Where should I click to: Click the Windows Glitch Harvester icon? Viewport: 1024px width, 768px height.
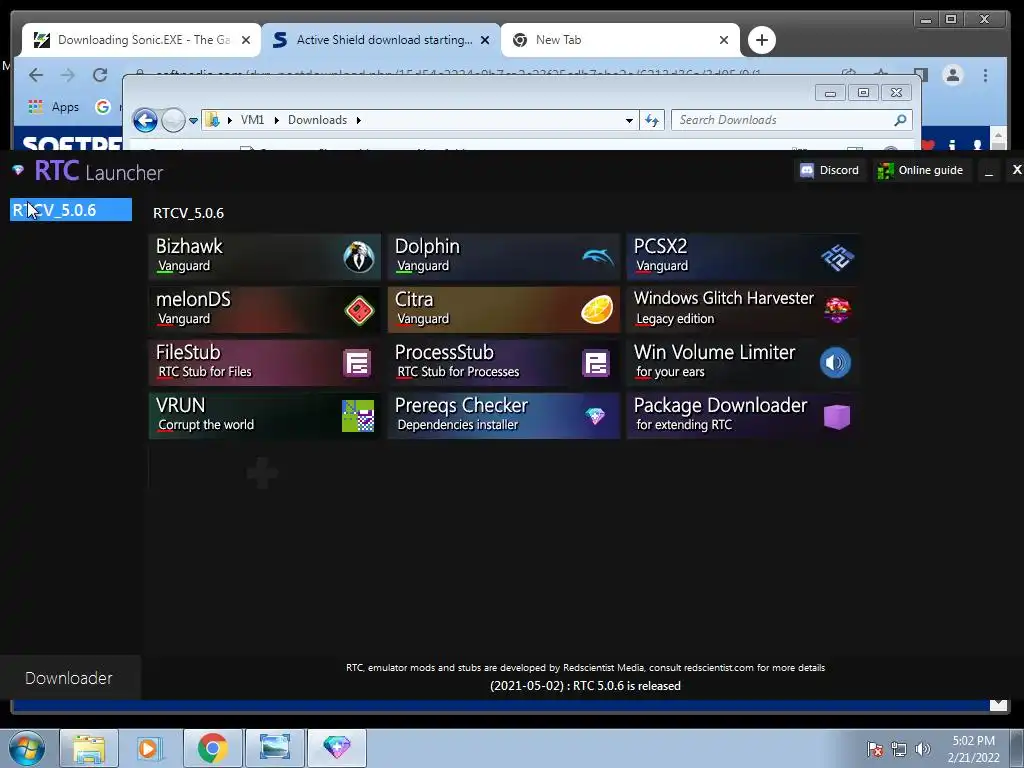tap(837, 310)
